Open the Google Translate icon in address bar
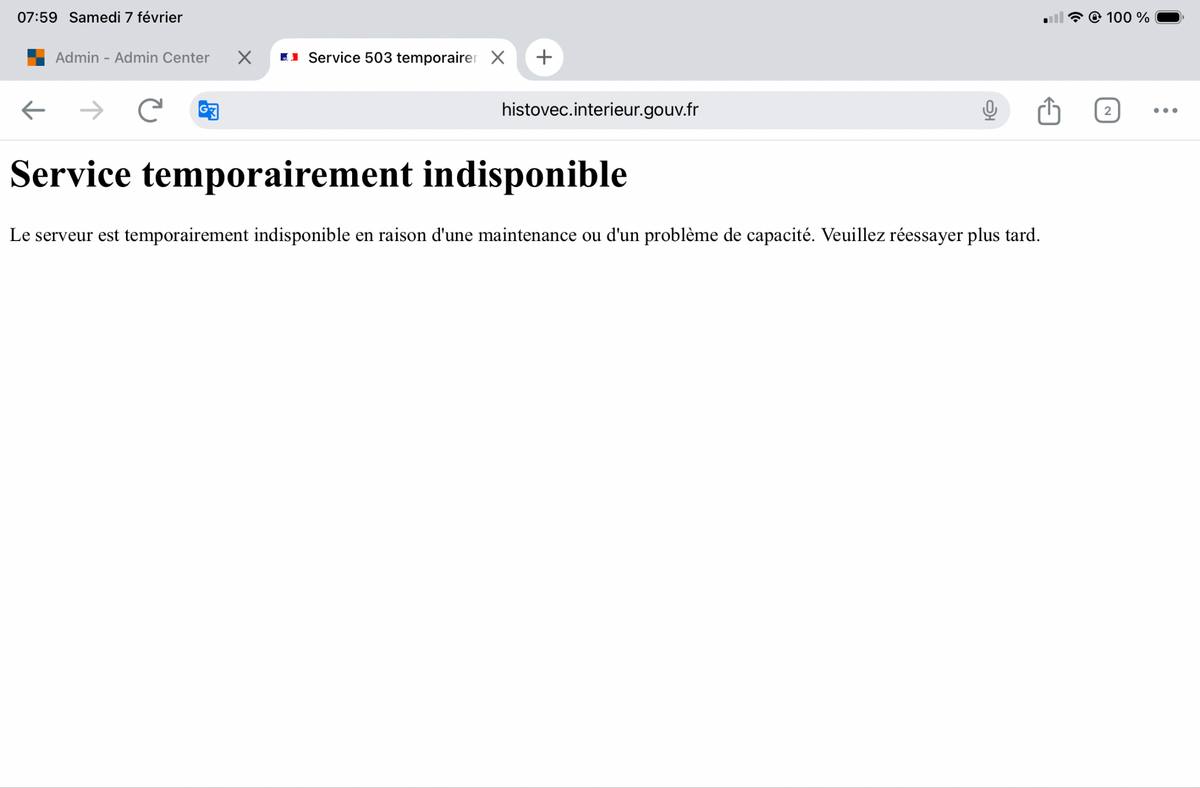1200x788 pixels. (x=209, y=110)
